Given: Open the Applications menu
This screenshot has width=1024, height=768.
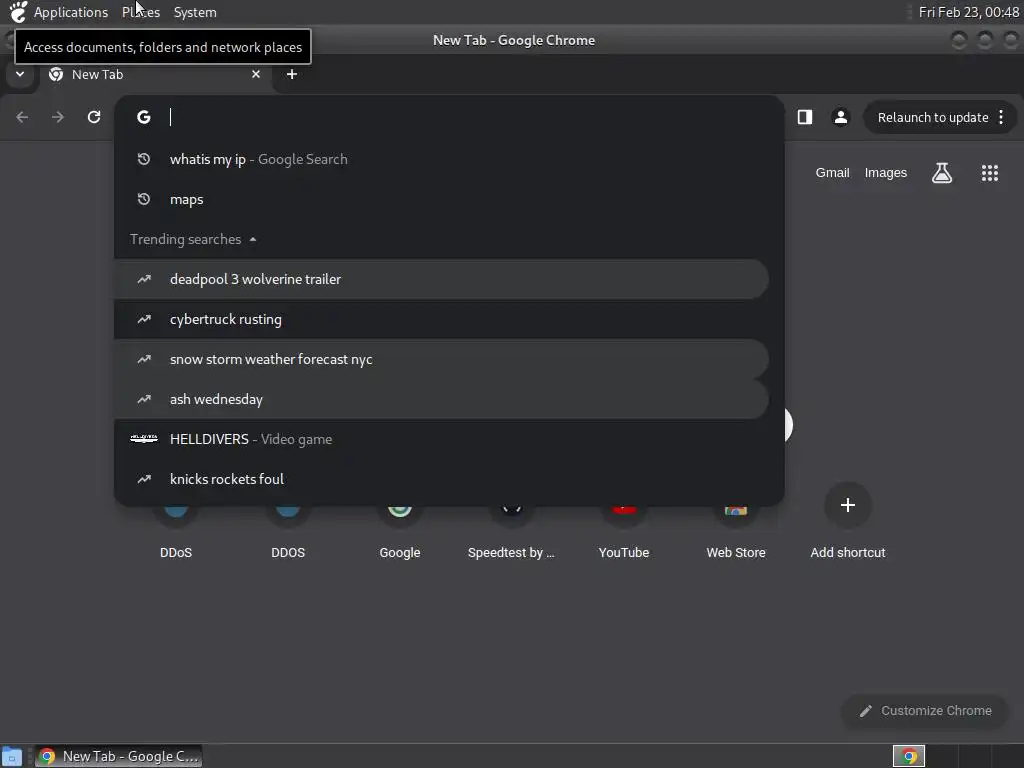Looking at the screenshot, I should (71, 12).
